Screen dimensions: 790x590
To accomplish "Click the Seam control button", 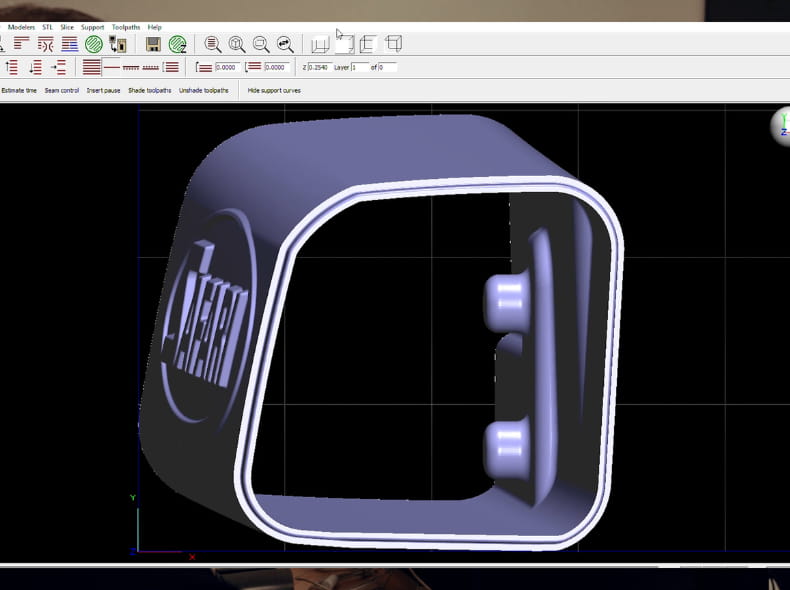I will click(62, 90).
